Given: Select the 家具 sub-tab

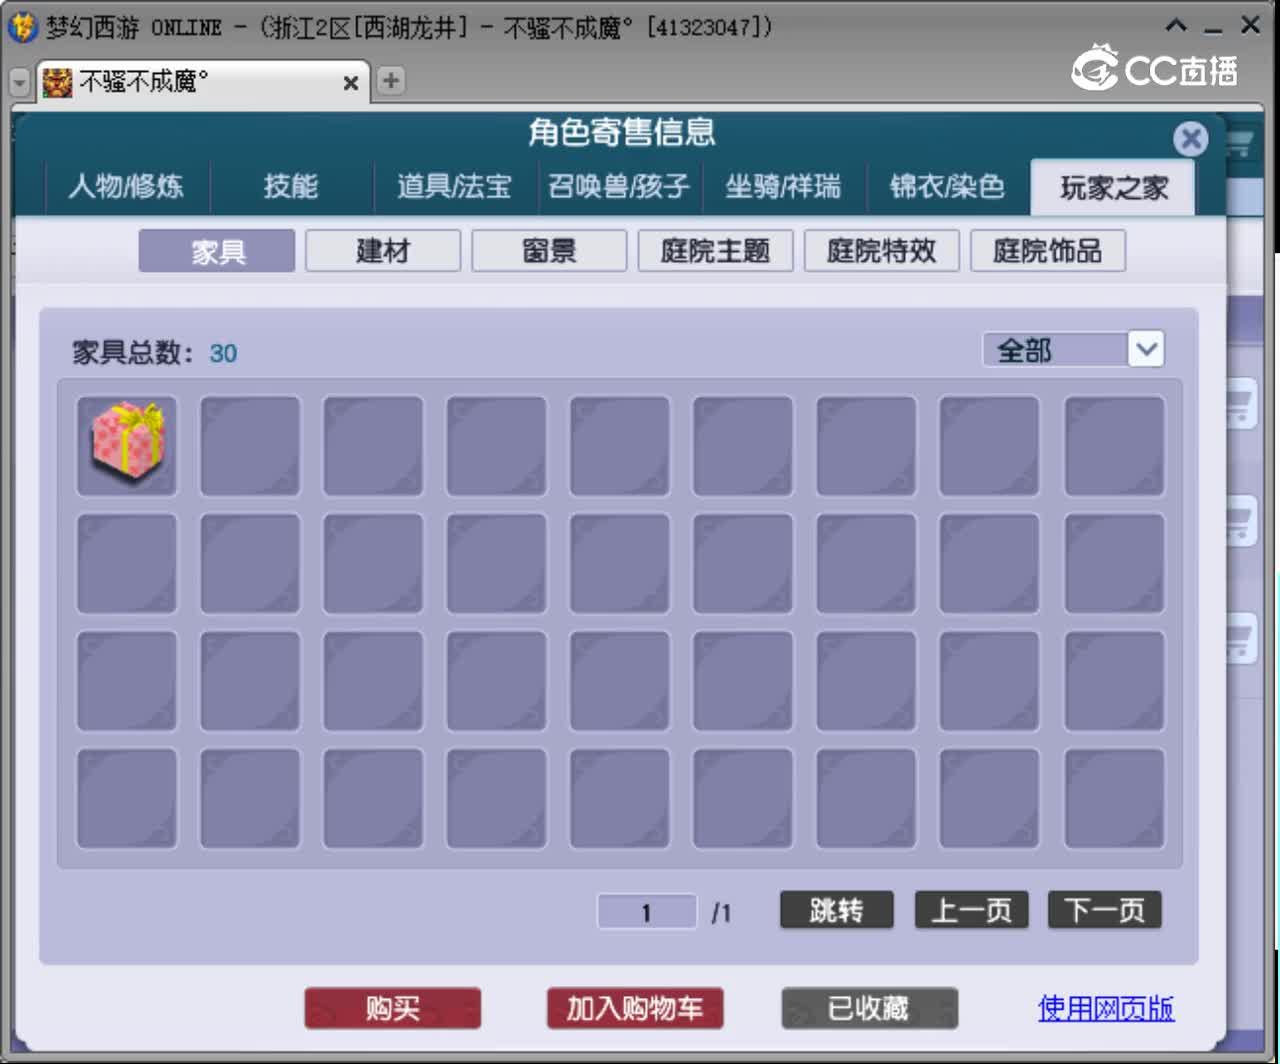Looking at the screenshot, I should click(217, 251).
